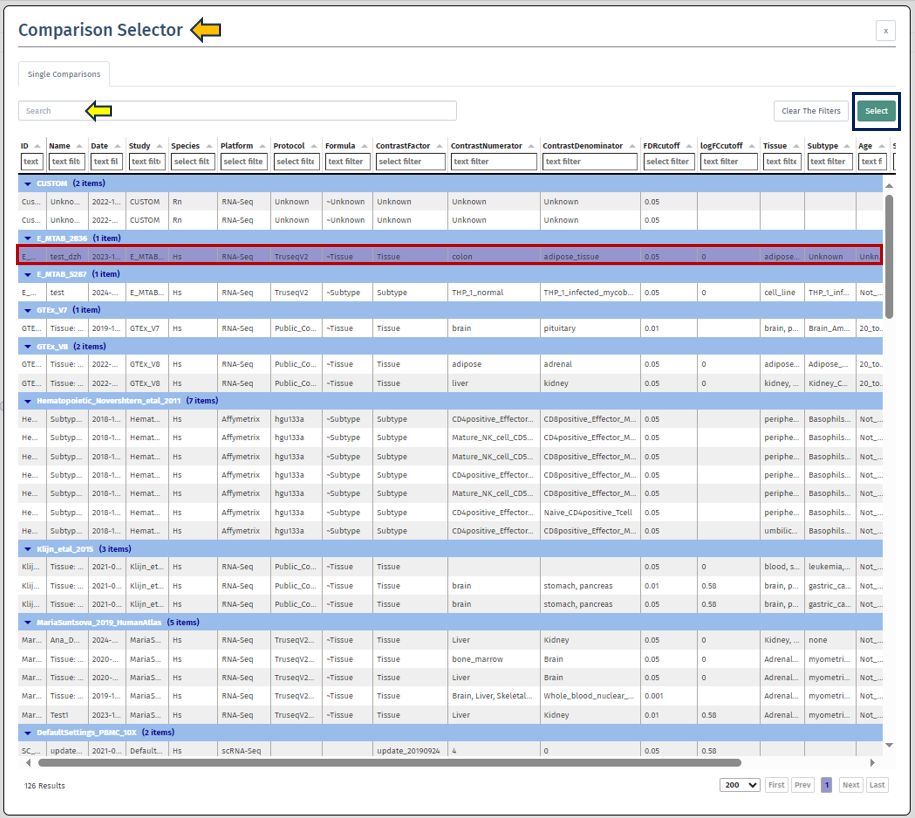Collapse the CUSTOM group
The height and width of the screenshot is (818, 915).
(27, 183)
